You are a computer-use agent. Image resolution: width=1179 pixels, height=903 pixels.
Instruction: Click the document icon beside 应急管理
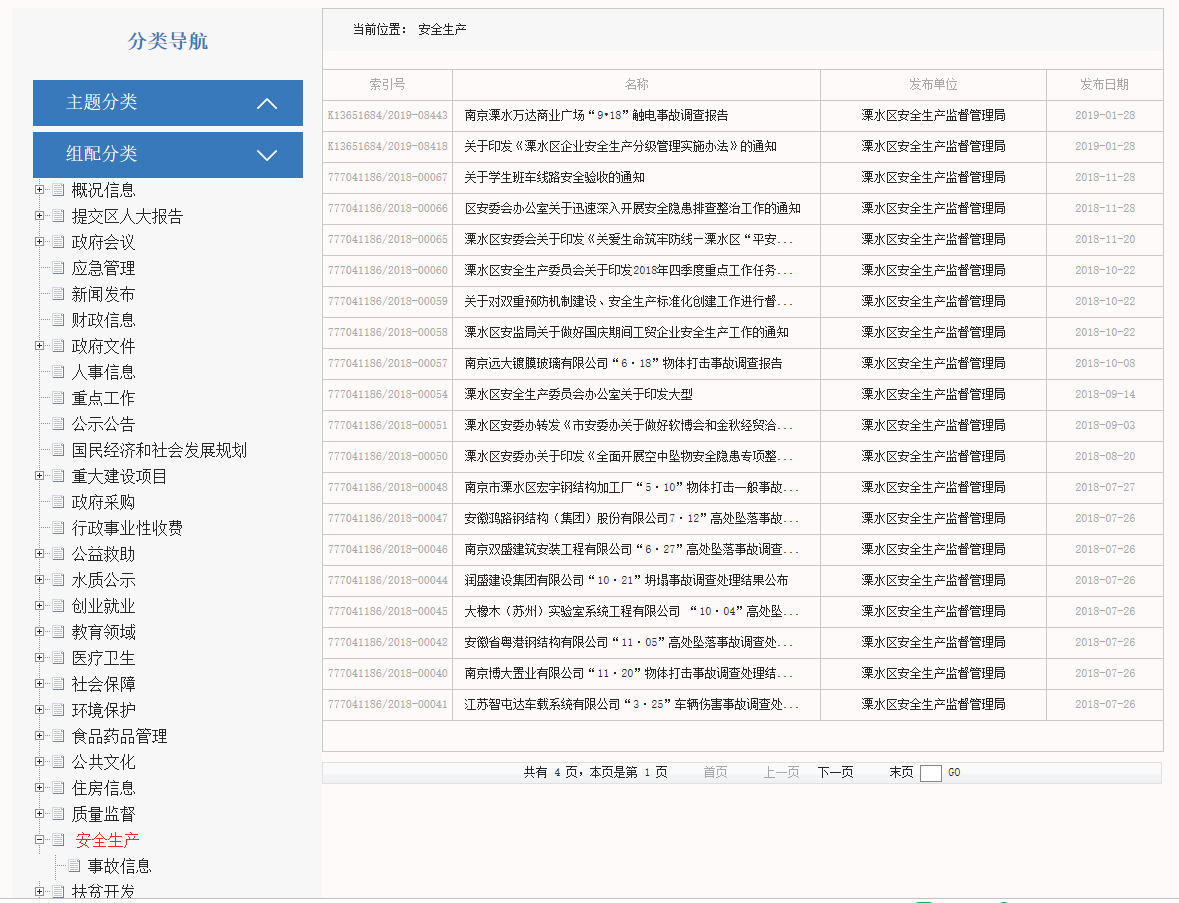click(x=58, y=268)
